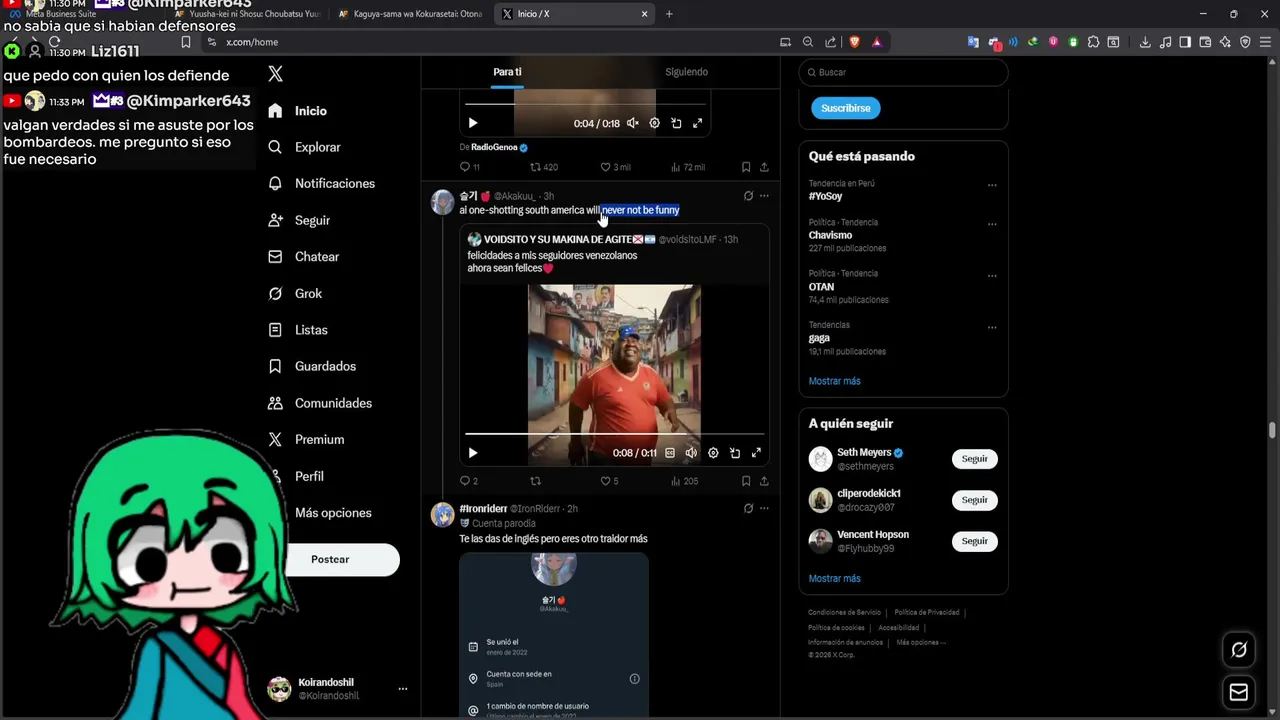This screenshot has width=1280, height=720.
Task: Open Guardados bookmarks page
Action: 311,366
